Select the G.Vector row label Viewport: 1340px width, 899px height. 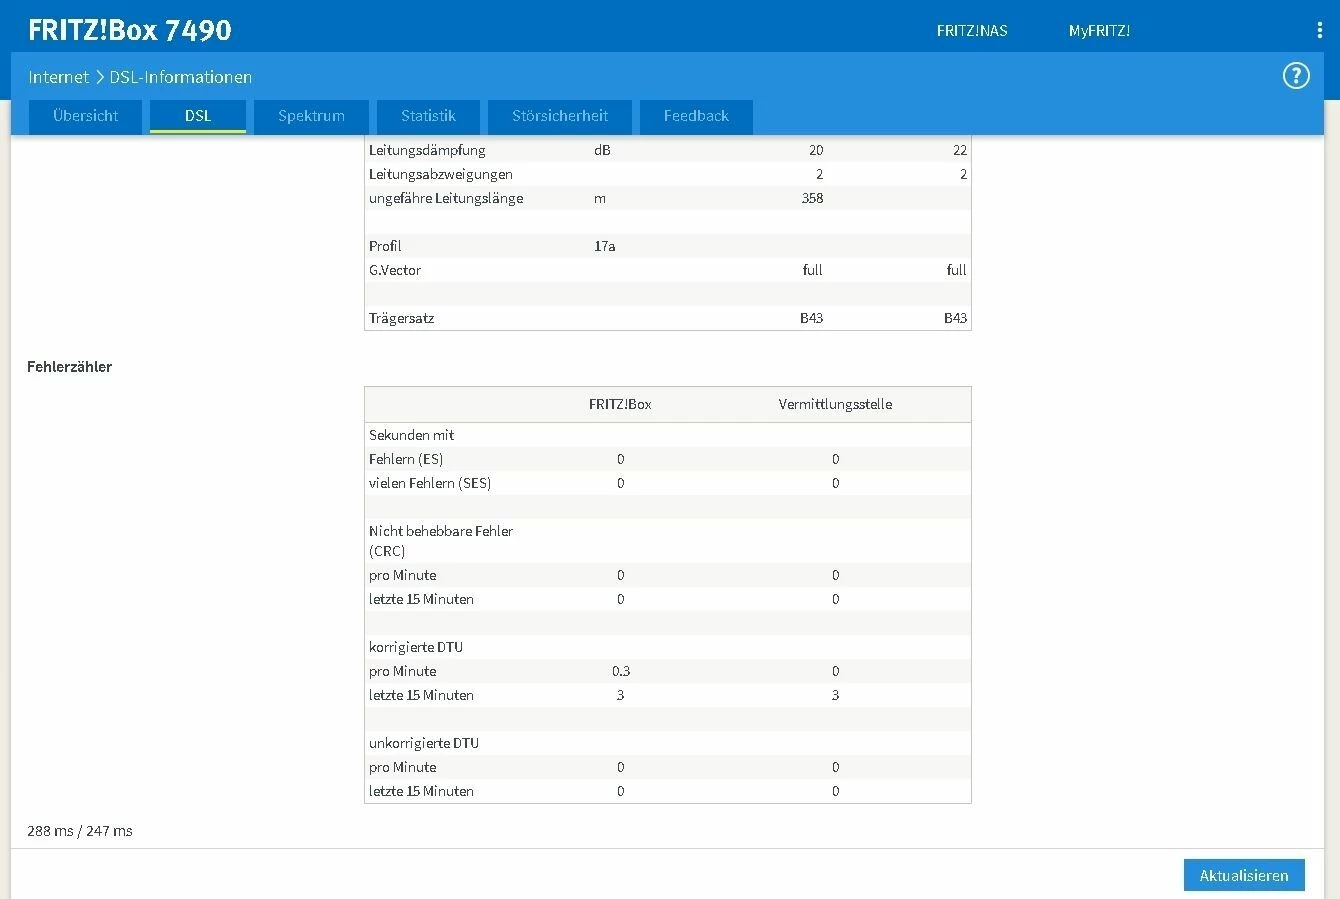click(395, 270)
